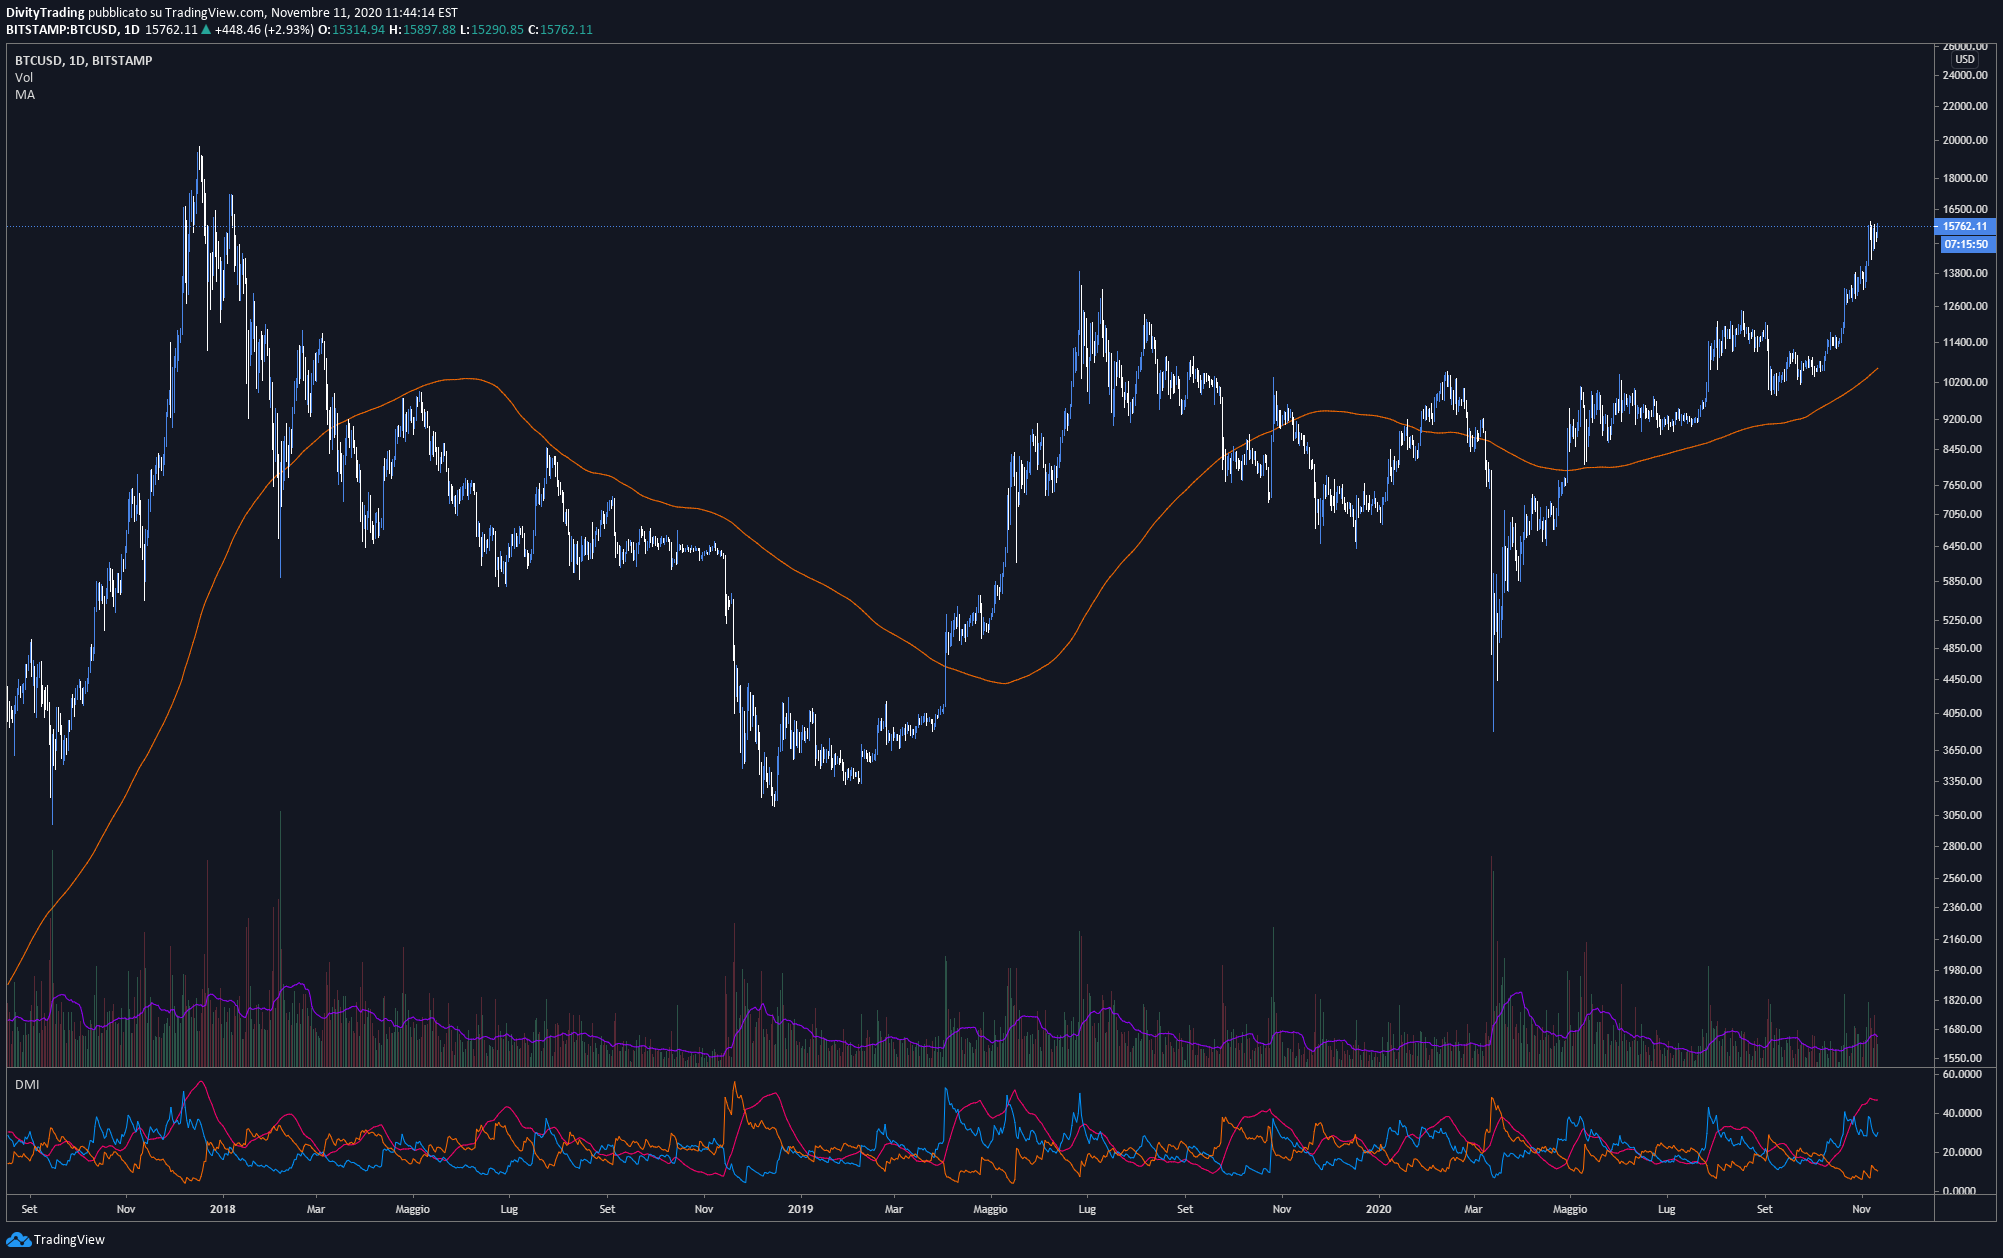Open DivityTrading author name in header
Viewport: 2003px width, 1258px height.
click(x=45, y=13)
